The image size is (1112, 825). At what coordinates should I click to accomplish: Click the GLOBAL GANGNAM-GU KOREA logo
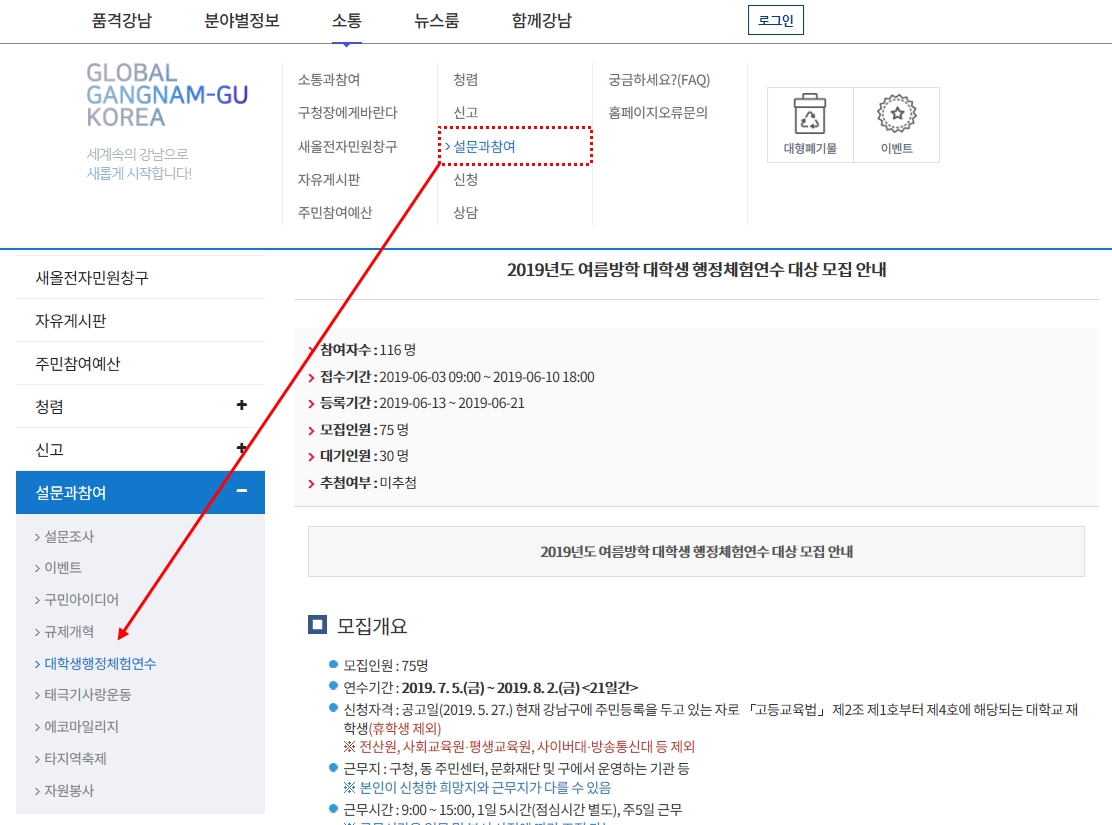pyautogui.click(x=167, y=95)
